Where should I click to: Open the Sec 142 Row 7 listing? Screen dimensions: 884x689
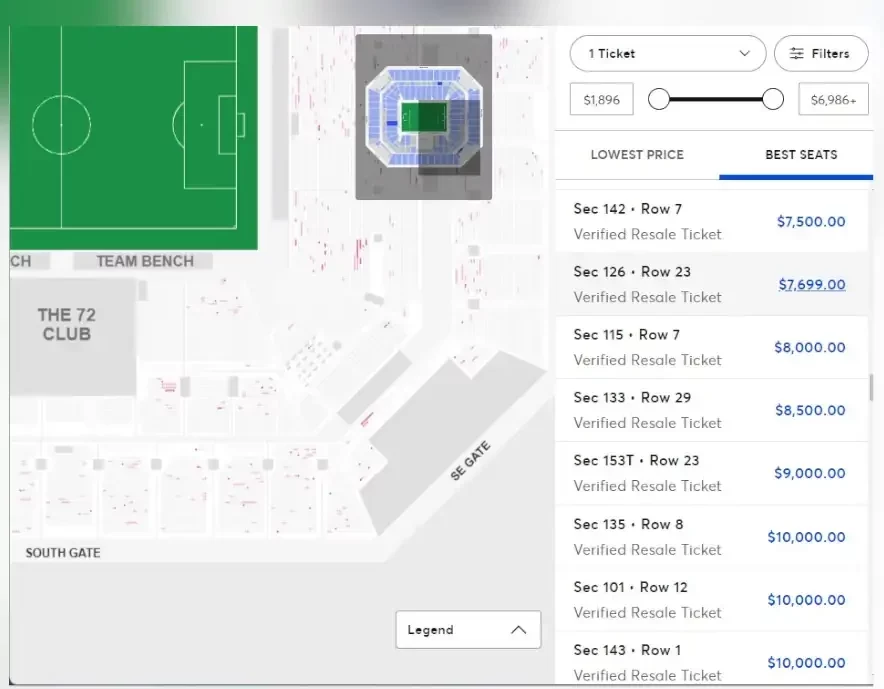pos(710,221)
